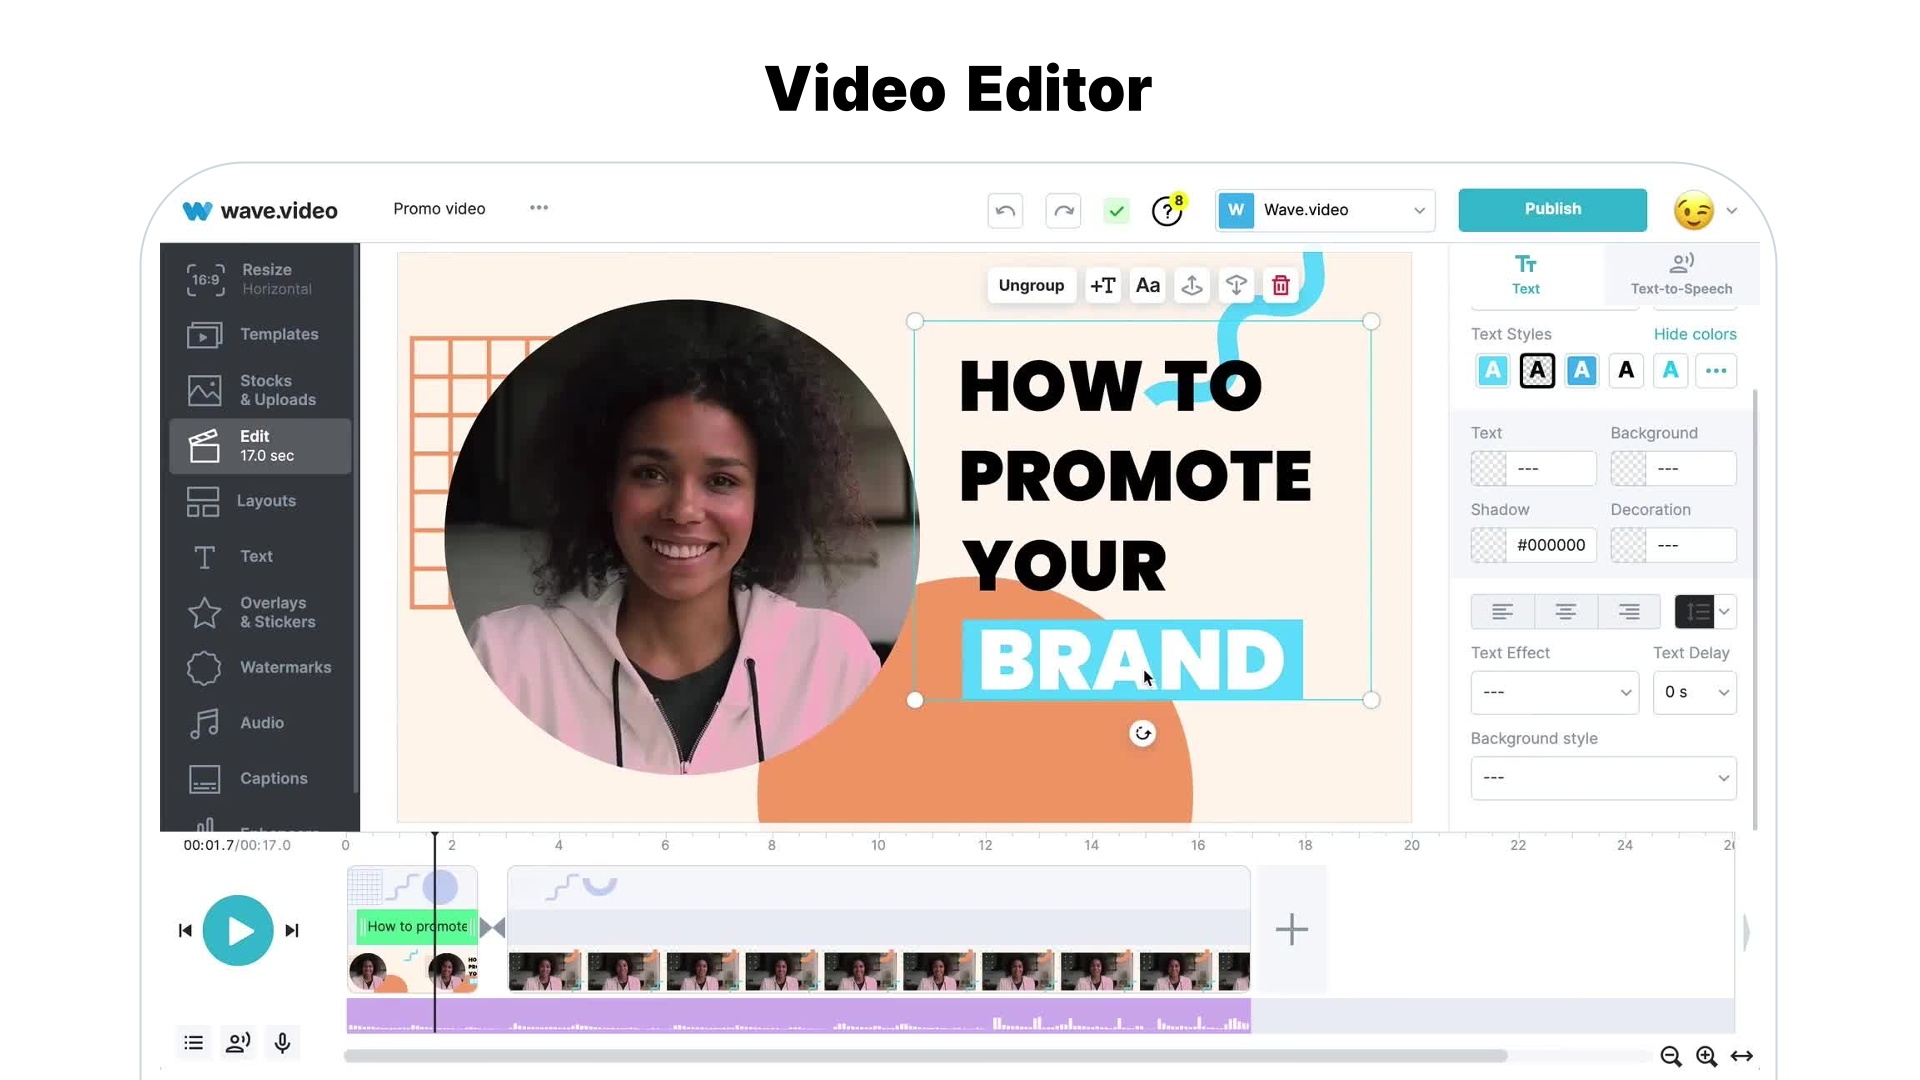This screenshot has height=1080, width=1920.
Task: Open the Wave.video brand selector dropdown
Action: pyautogui.click(x=1325, y=210)
